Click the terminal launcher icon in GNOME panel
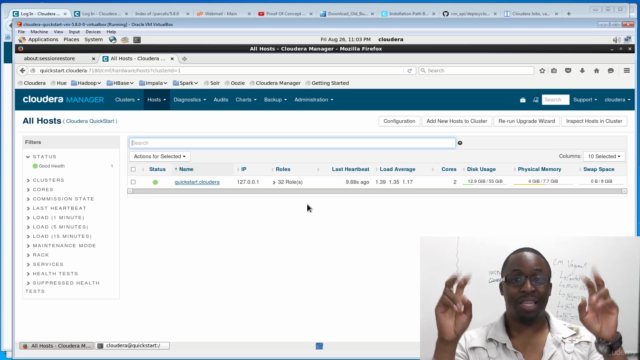Image resolution: width=640 pixels, height=360 pixels. 137,40
